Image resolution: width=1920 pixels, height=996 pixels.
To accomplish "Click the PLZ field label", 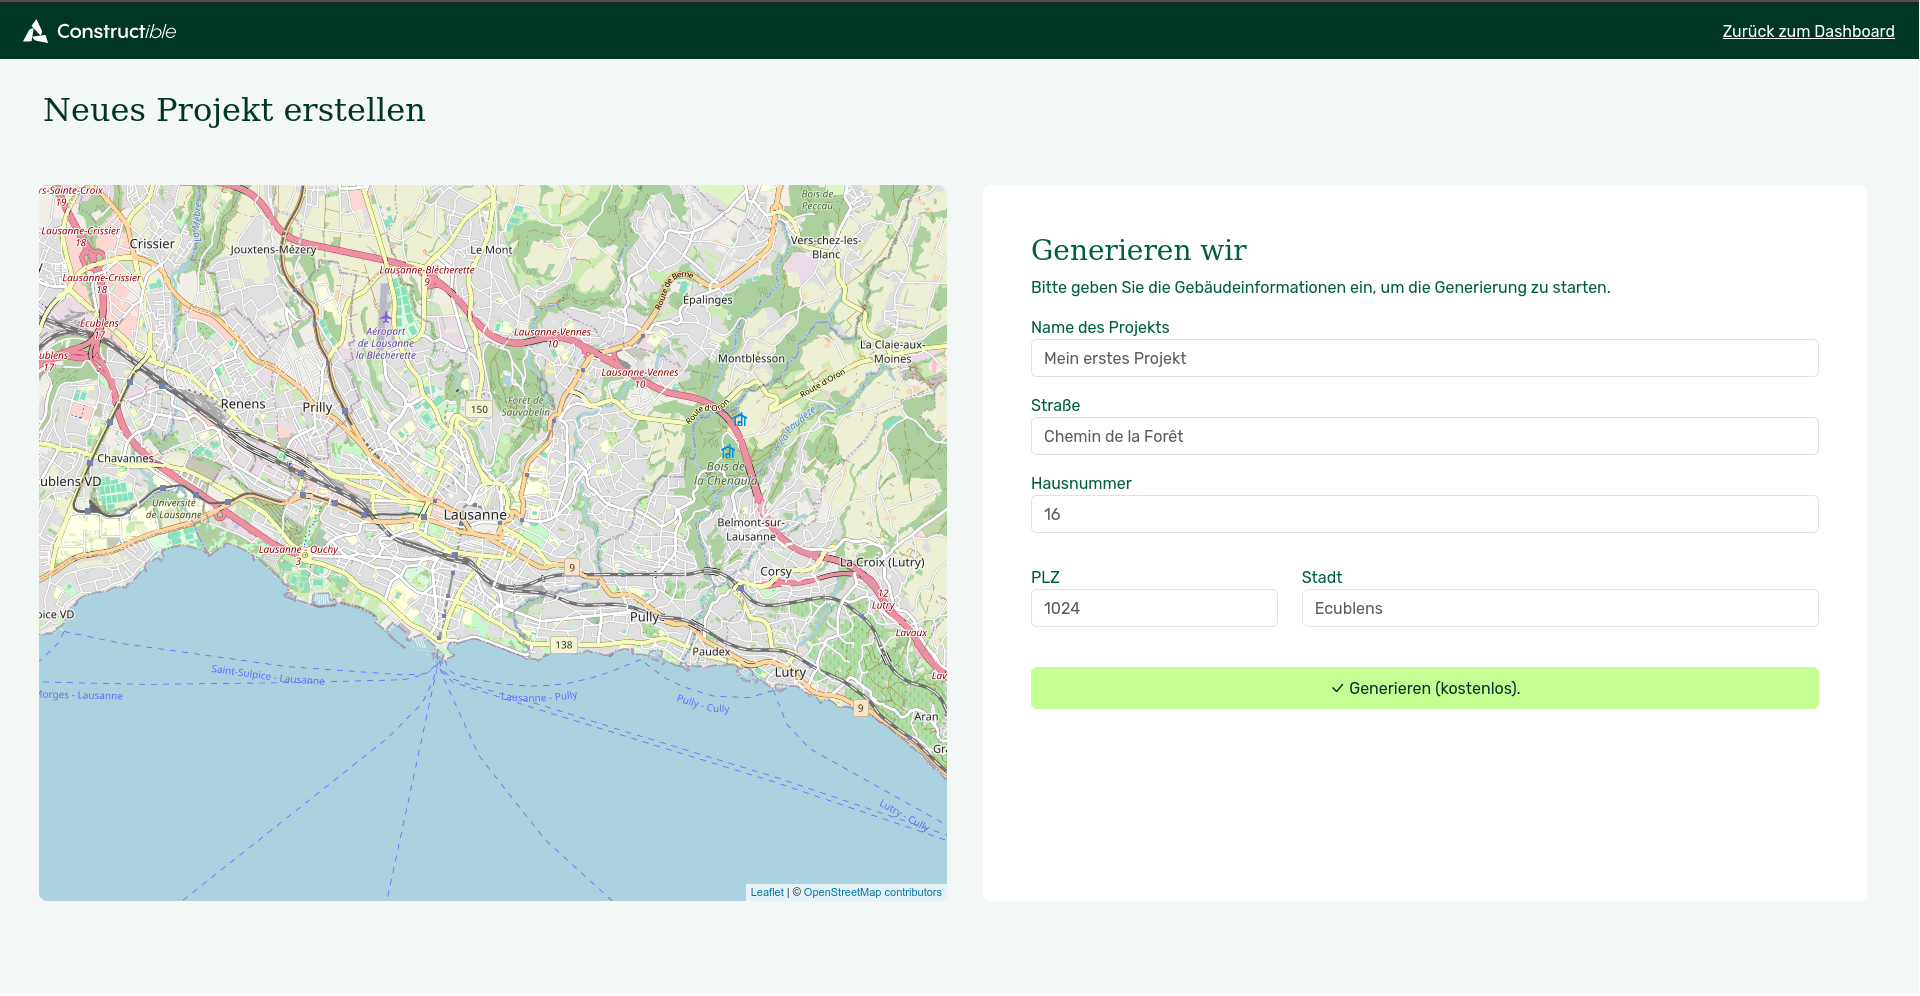I will point(1045,577).
